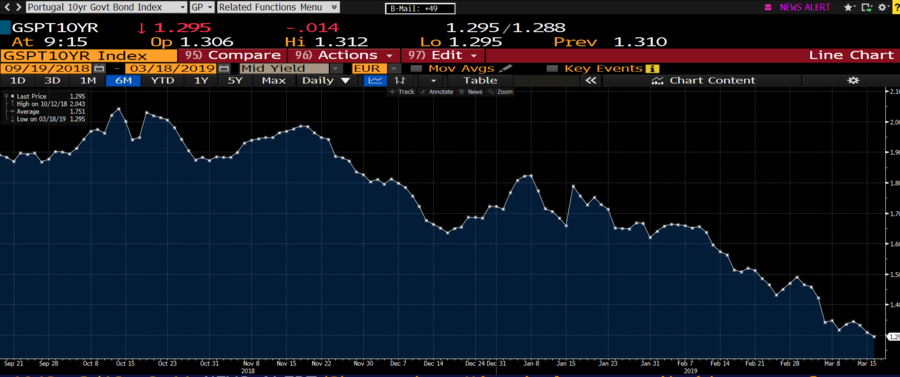Click the start date field 09/19/2018

[x=46, y=68]
